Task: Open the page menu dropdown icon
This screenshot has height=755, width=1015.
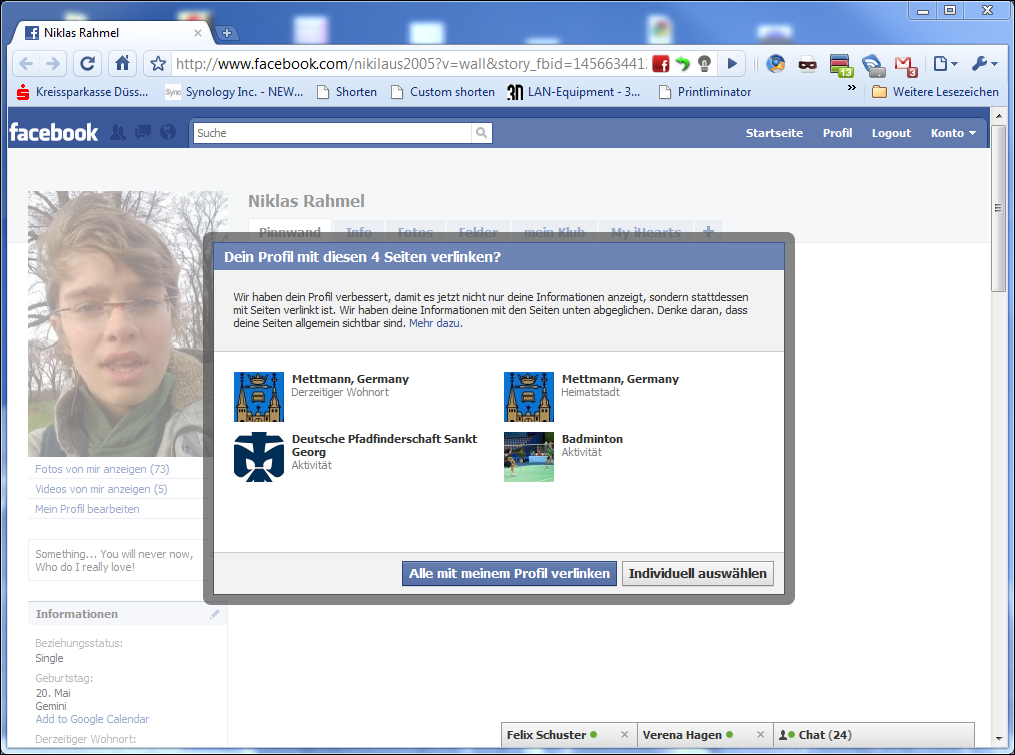Action: (945, 63)
